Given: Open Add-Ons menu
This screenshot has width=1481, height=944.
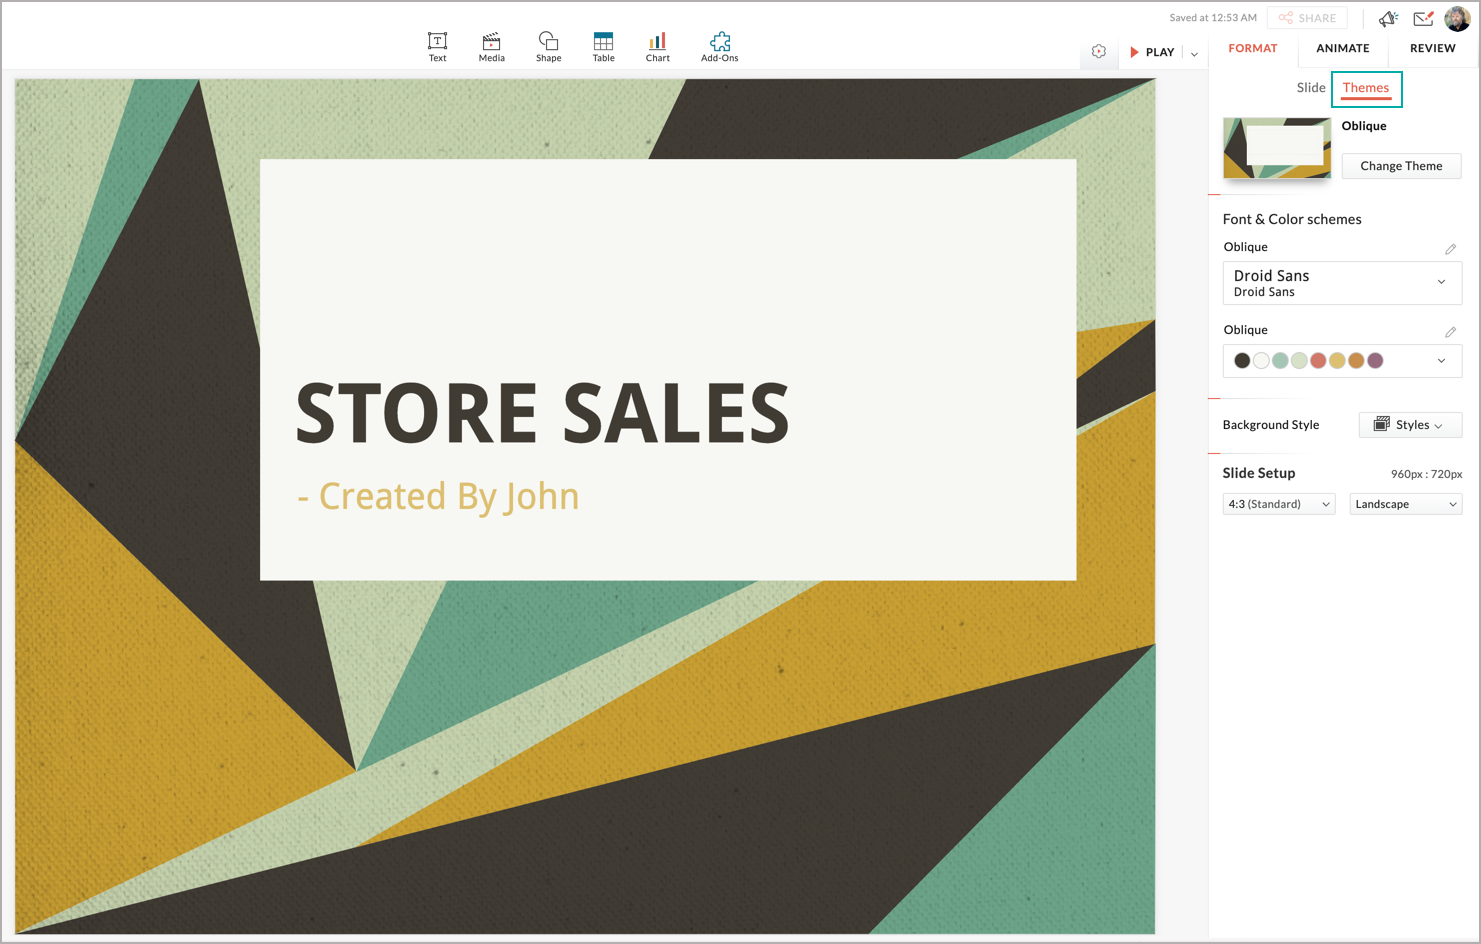Looking at the screenshot, I should (719, 47).
